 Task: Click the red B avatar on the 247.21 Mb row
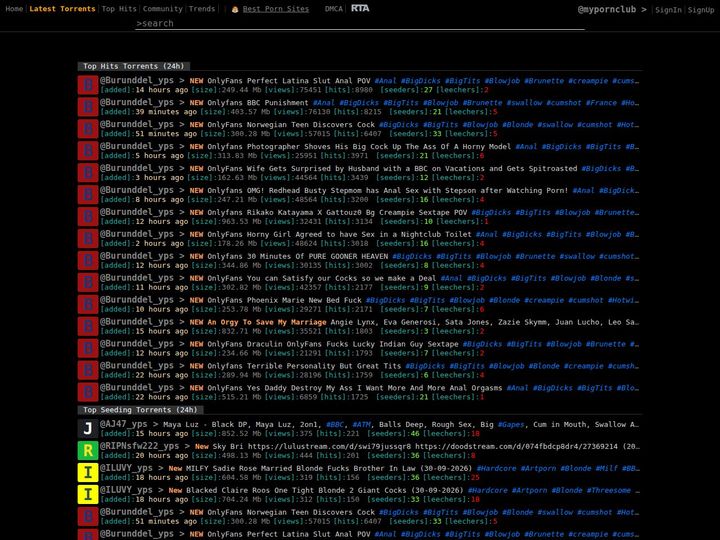coord(88,195)
